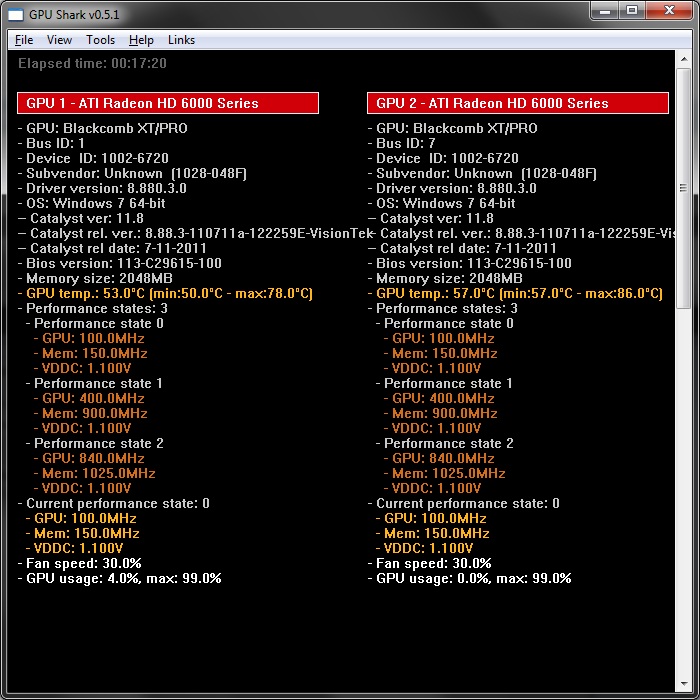The image size is (700, 700).
Task: Click GPU 2 Fan speed: 30.0% line
Action: point(430,563)
